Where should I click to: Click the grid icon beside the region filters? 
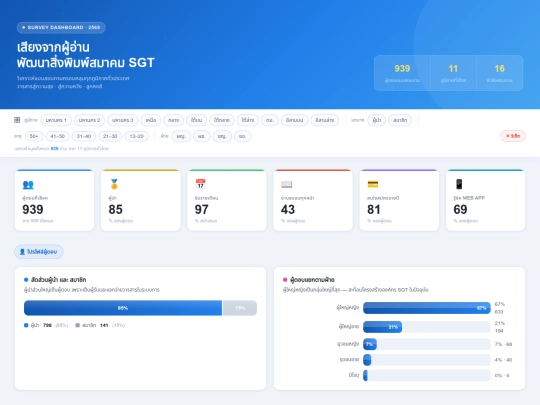17,120
